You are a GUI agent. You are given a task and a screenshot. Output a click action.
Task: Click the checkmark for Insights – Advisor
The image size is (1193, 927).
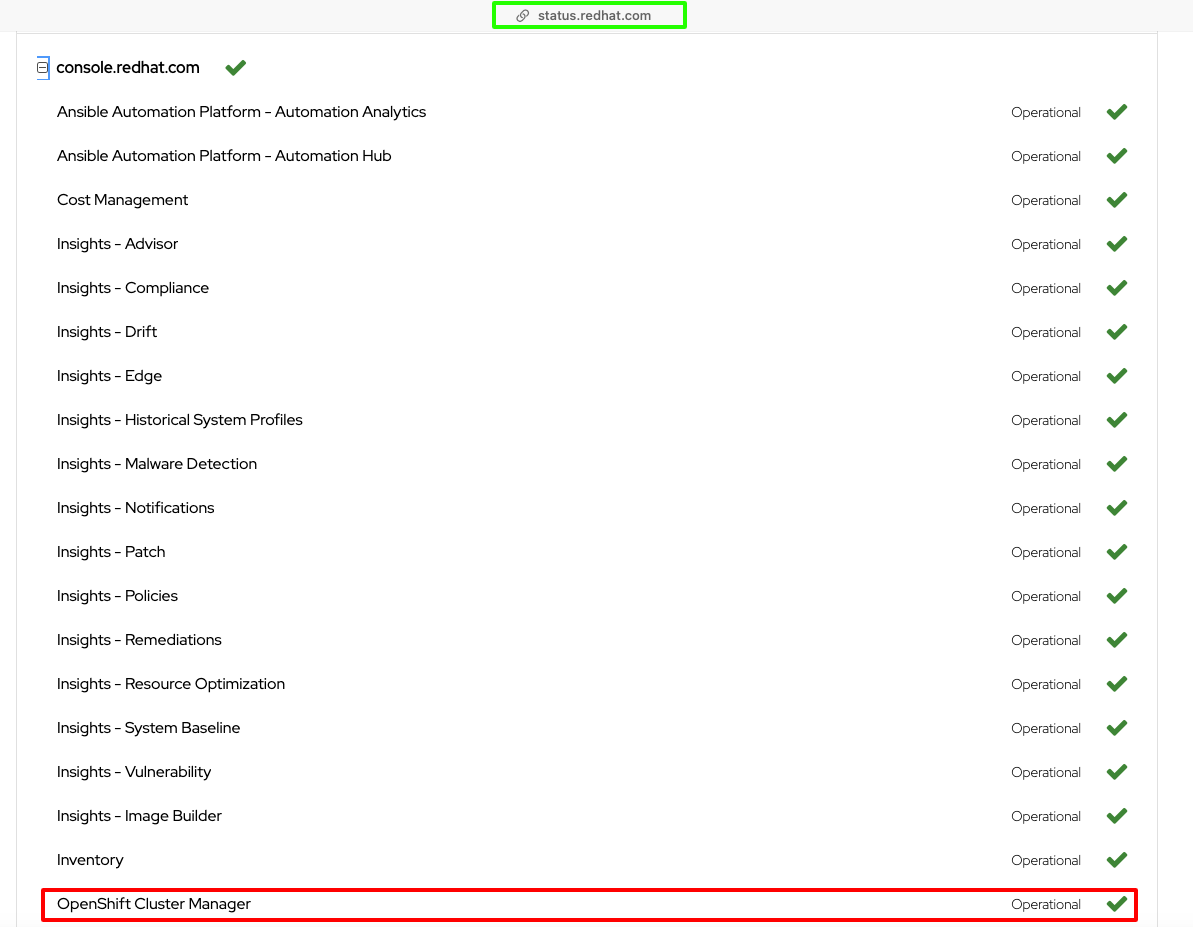(x=1117, y=244)
